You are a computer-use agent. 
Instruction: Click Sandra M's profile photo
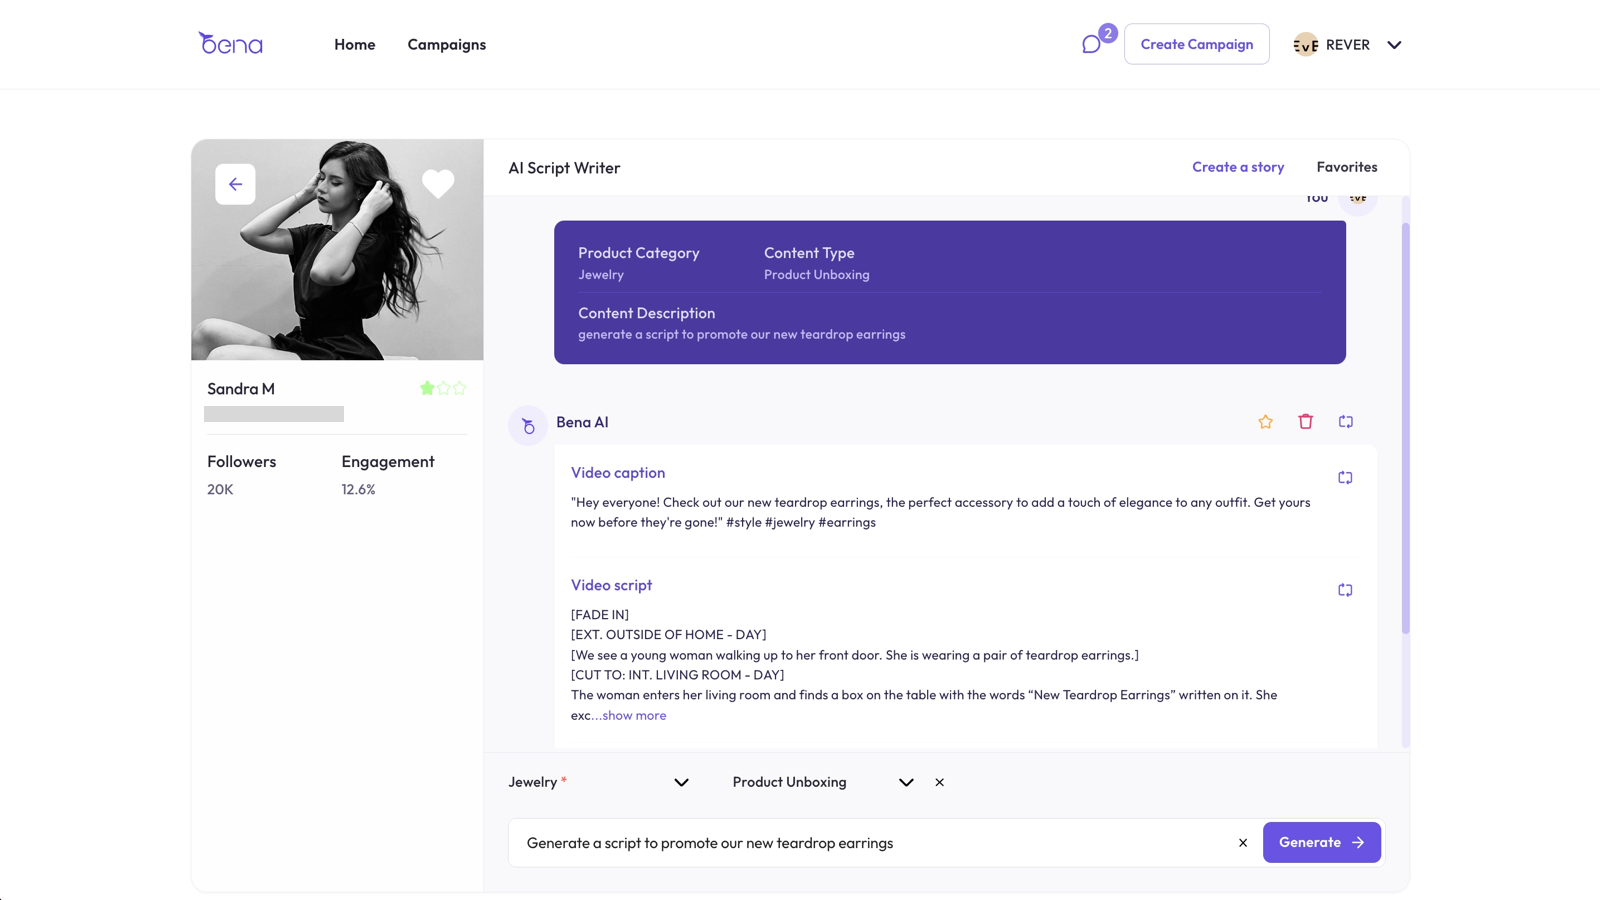pos(337,250)
